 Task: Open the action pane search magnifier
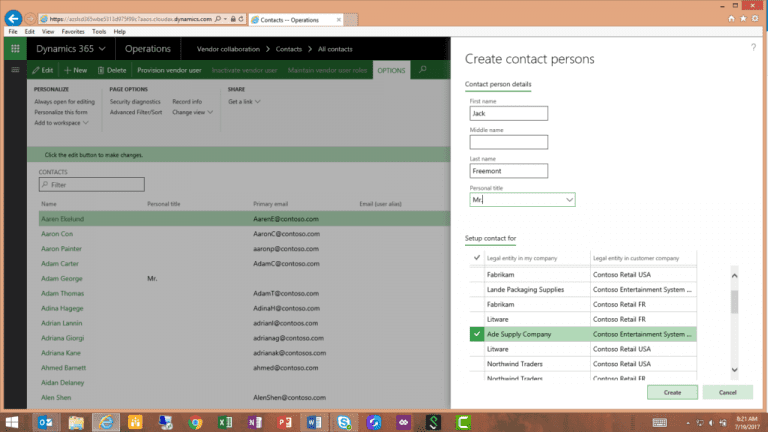[x=423, y=70]
